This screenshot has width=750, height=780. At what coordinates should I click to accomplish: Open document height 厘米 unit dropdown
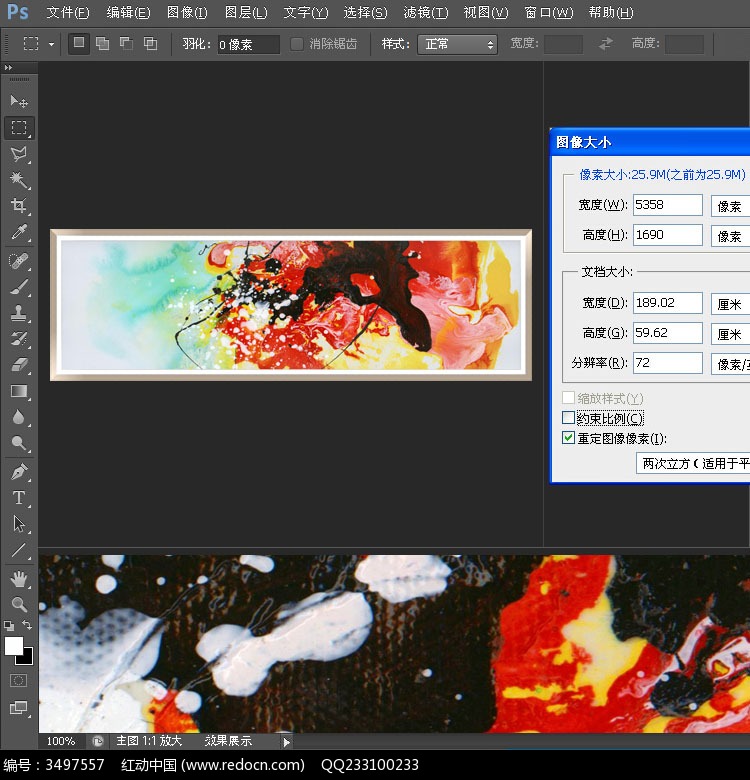tap(730, 334)
